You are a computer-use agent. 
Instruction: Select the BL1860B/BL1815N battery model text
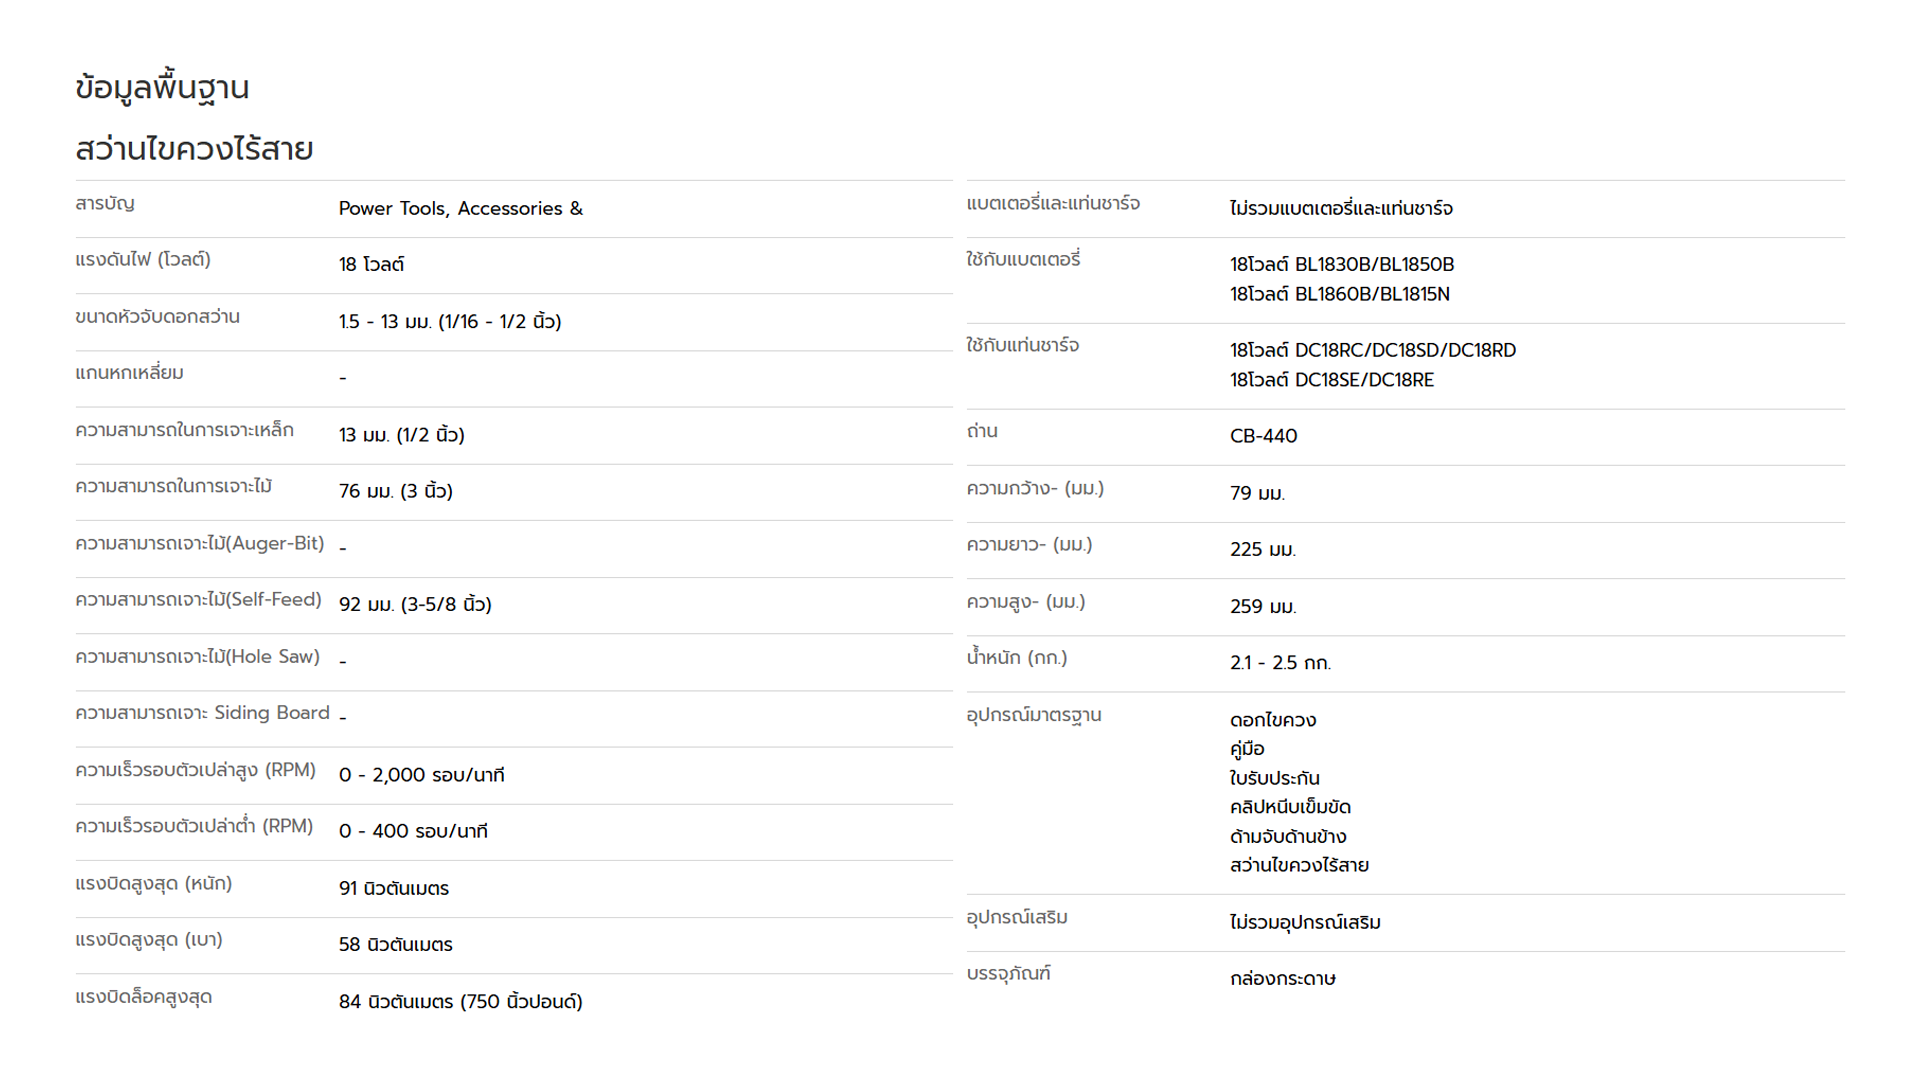tap(1372, 294)
